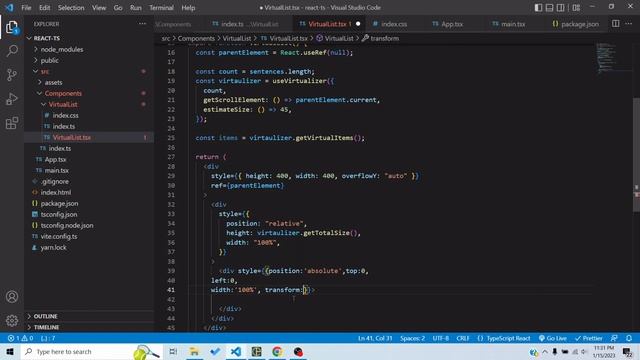Collapse the VirtualList folder

coord(62,104)
